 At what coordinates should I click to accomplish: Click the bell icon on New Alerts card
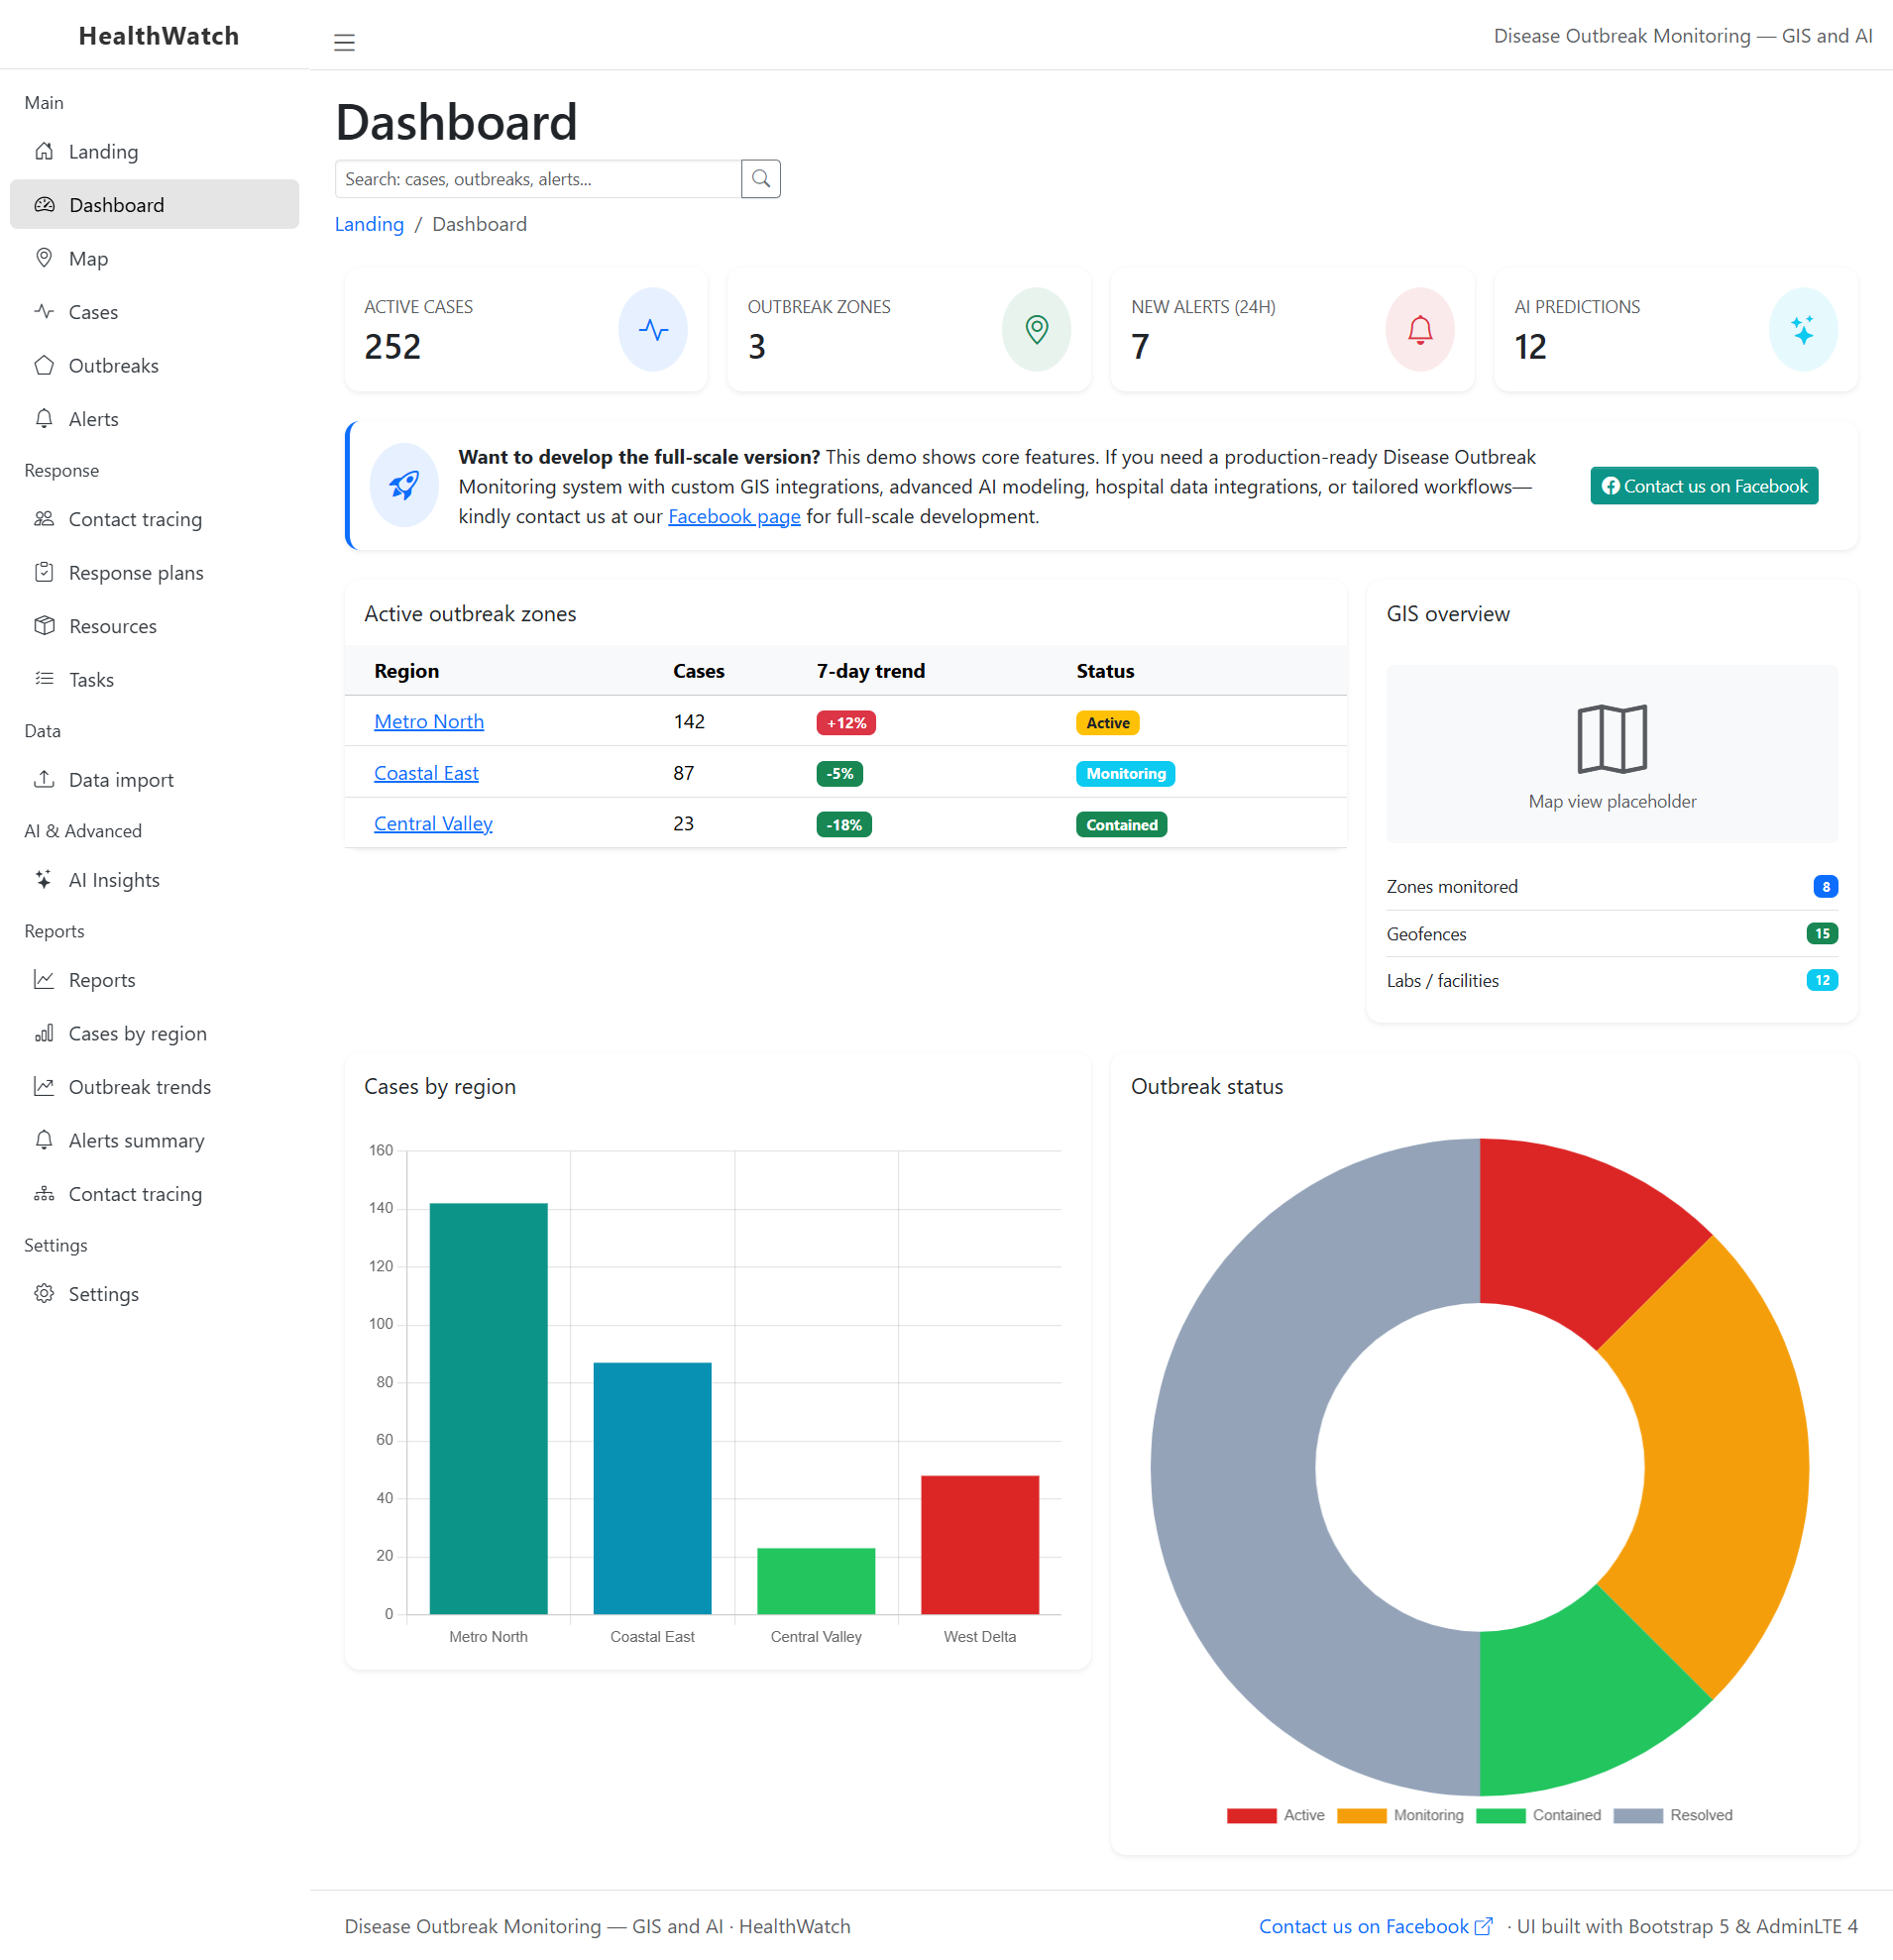(1419, 329)
